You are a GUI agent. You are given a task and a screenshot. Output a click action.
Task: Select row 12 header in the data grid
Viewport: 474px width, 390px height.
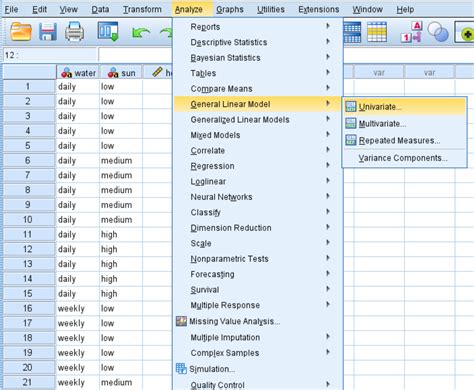tap(29, 249)
